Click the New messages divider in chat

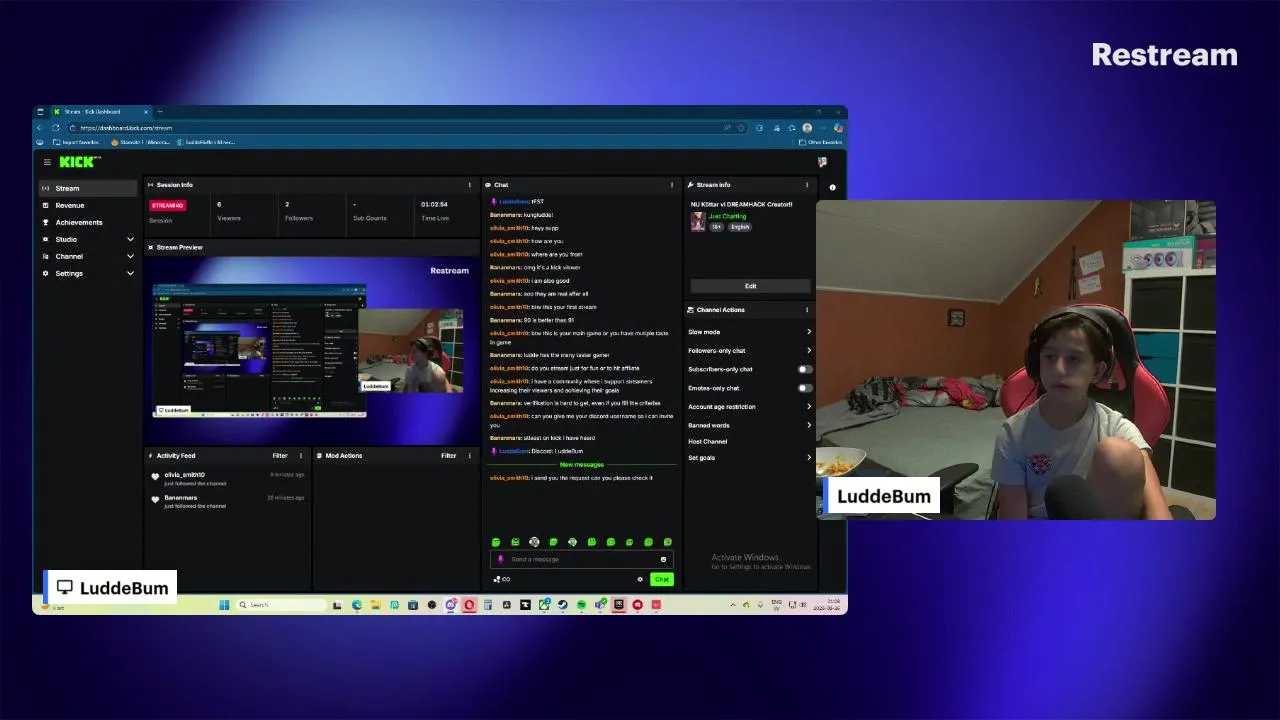pos(581,465)
